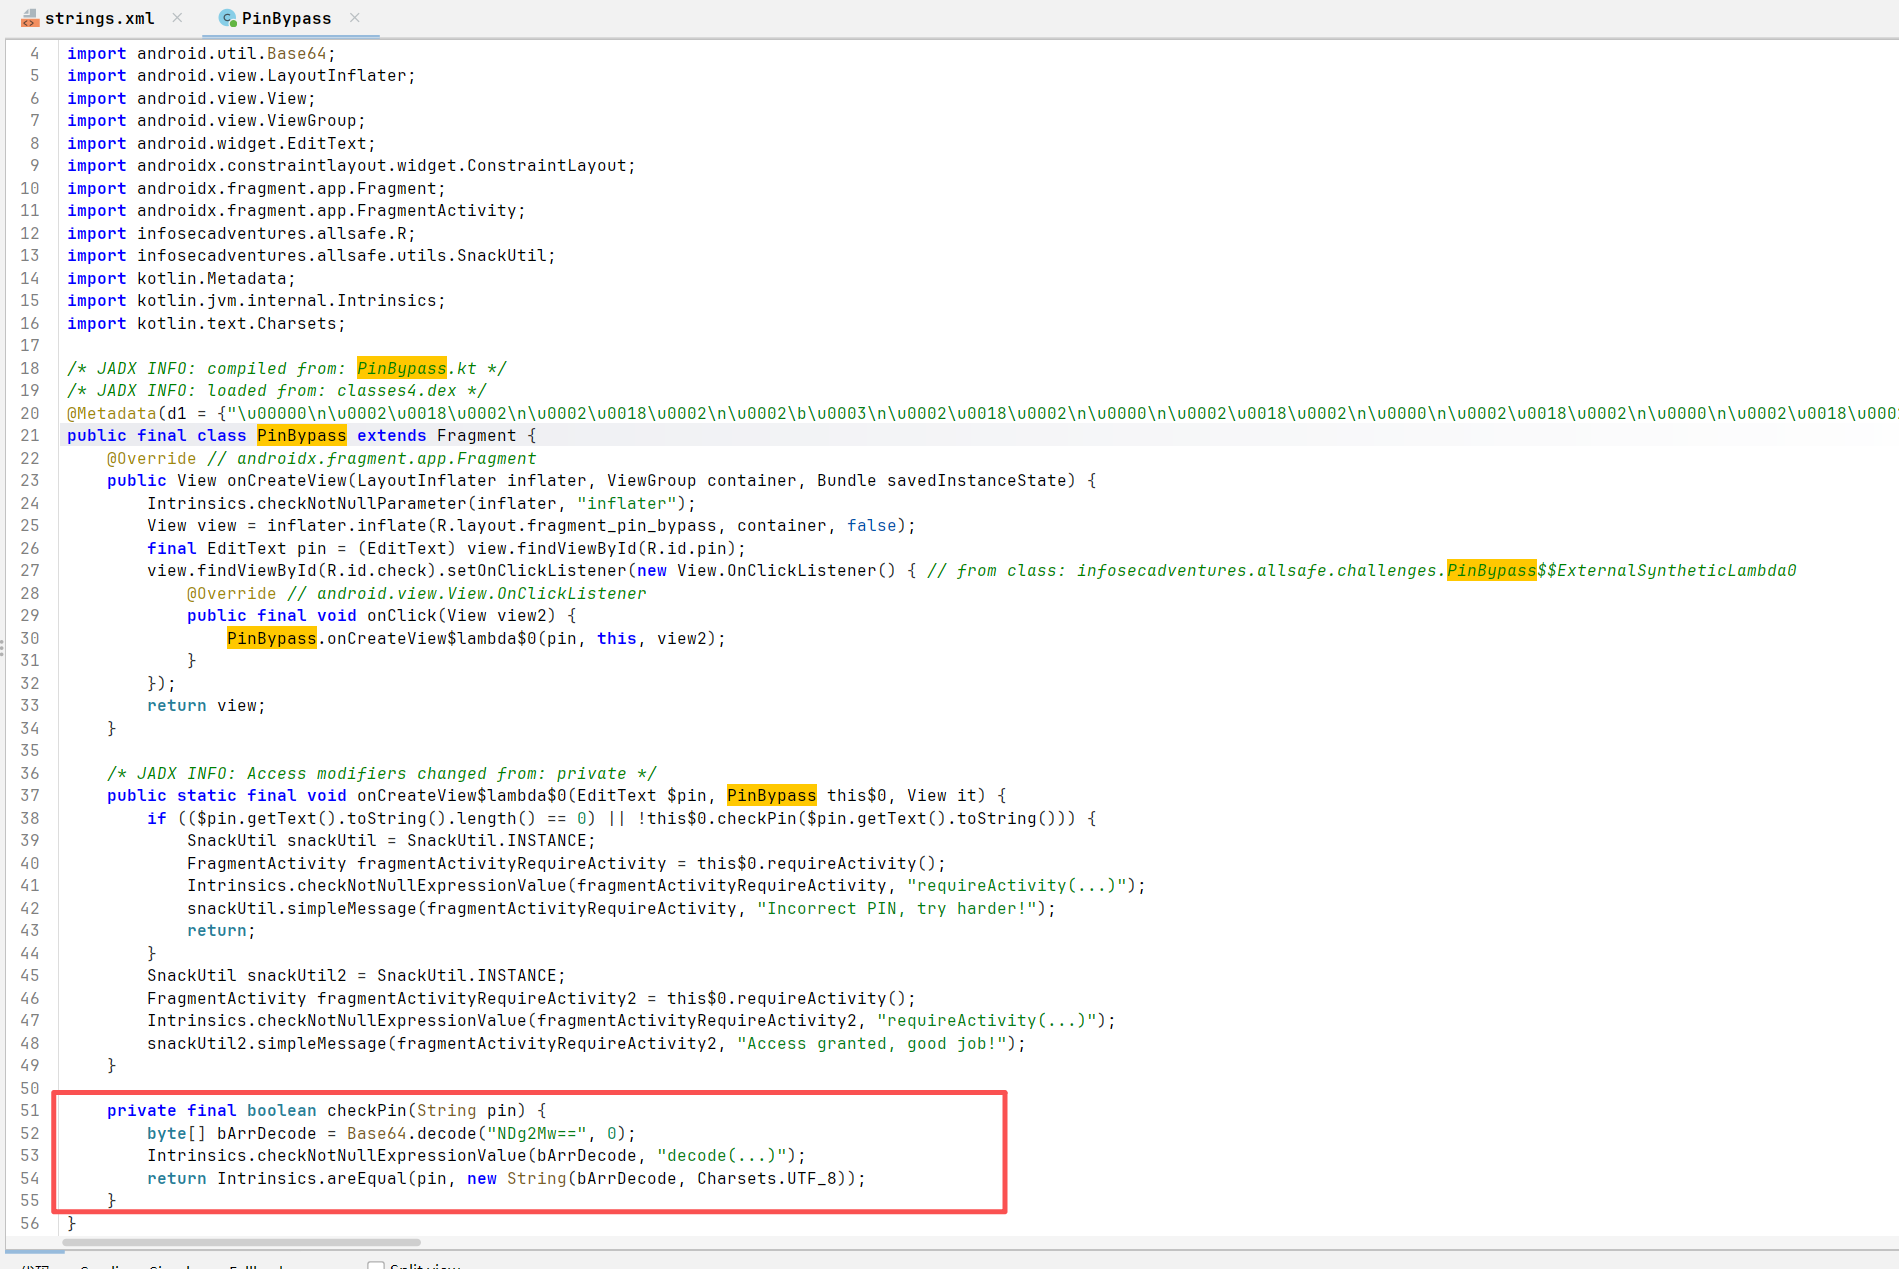Click the checkPin method name on line 51
This screenshot has height=1269, width=1899.
(x=366, y=1110)
